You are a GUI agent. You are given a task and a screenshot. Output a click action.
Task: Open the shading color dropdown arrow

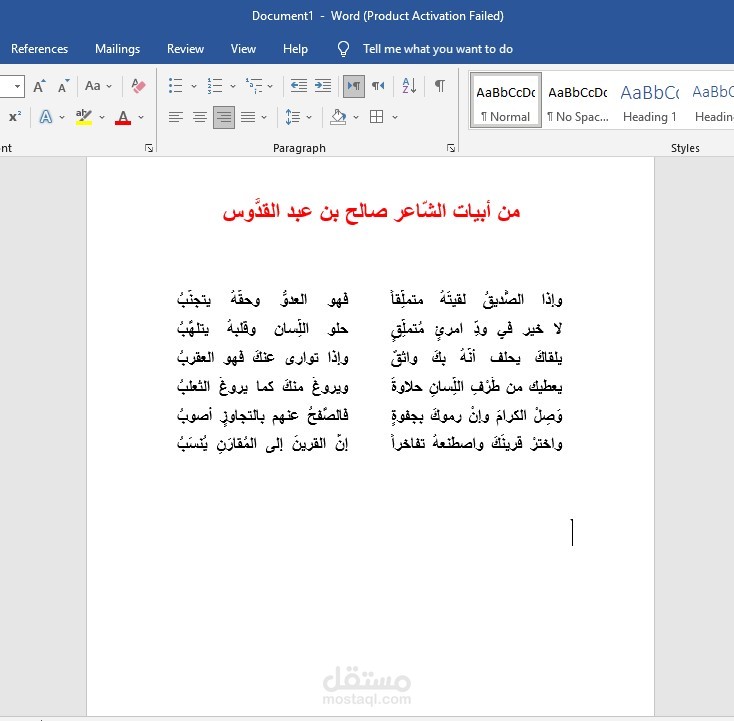356,117
